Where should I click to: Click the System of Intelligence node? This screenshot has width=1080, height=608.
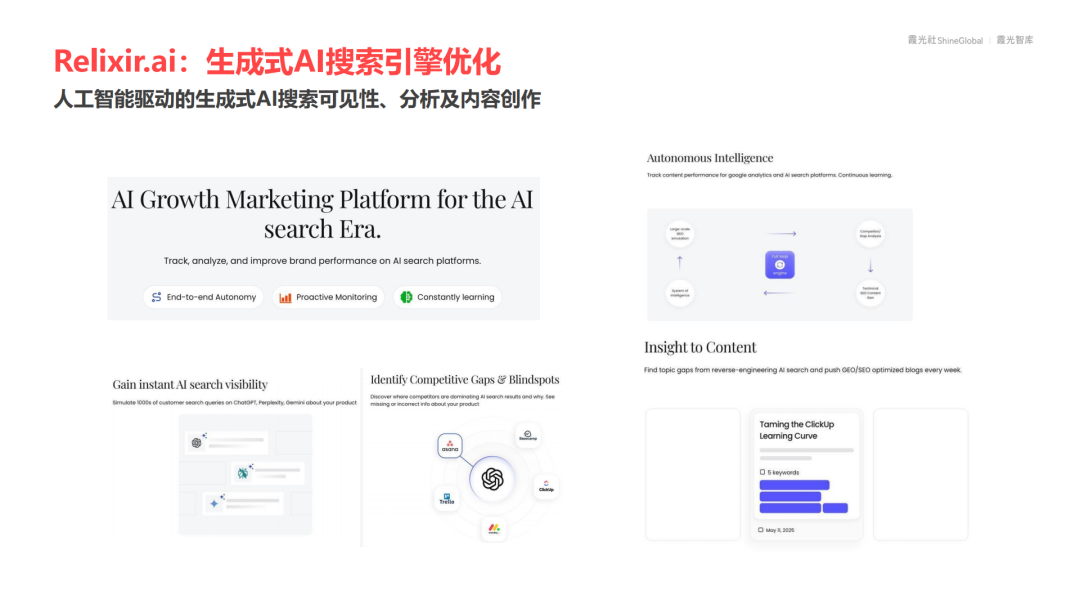pyautogui.click(x=680, y=293)
